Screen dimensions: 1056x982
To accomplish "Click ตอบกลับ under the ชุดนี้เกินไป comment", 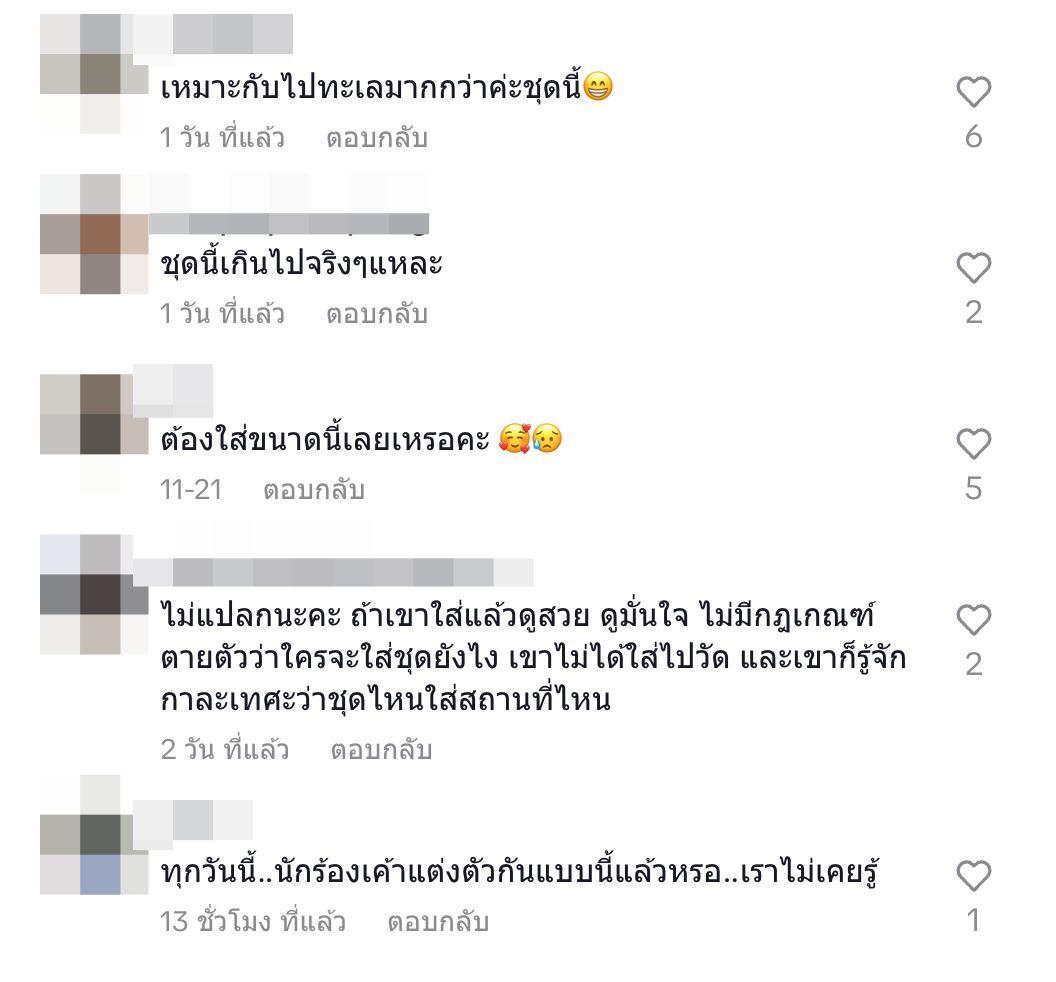I will click(x=377, y=314).
